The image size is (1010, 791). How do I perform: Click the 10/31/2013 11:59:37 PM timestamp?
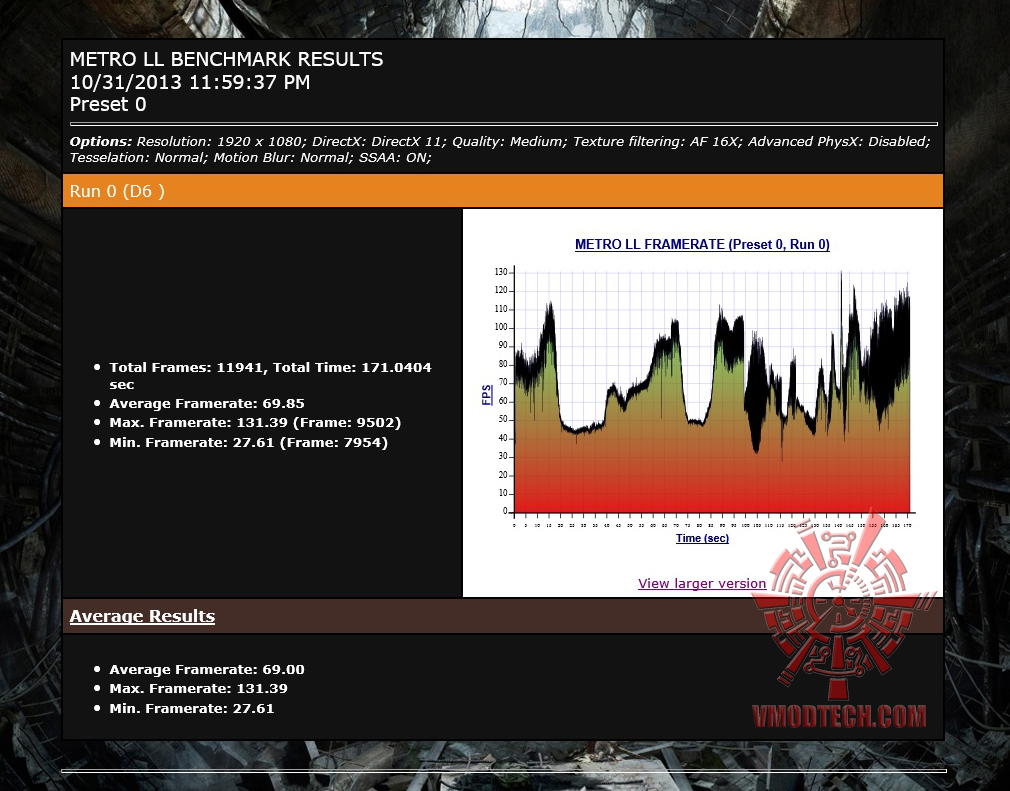190,82
